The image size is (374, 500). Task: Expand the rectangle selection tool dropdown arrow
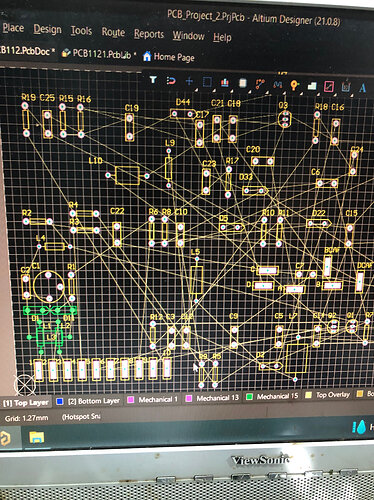214,90
